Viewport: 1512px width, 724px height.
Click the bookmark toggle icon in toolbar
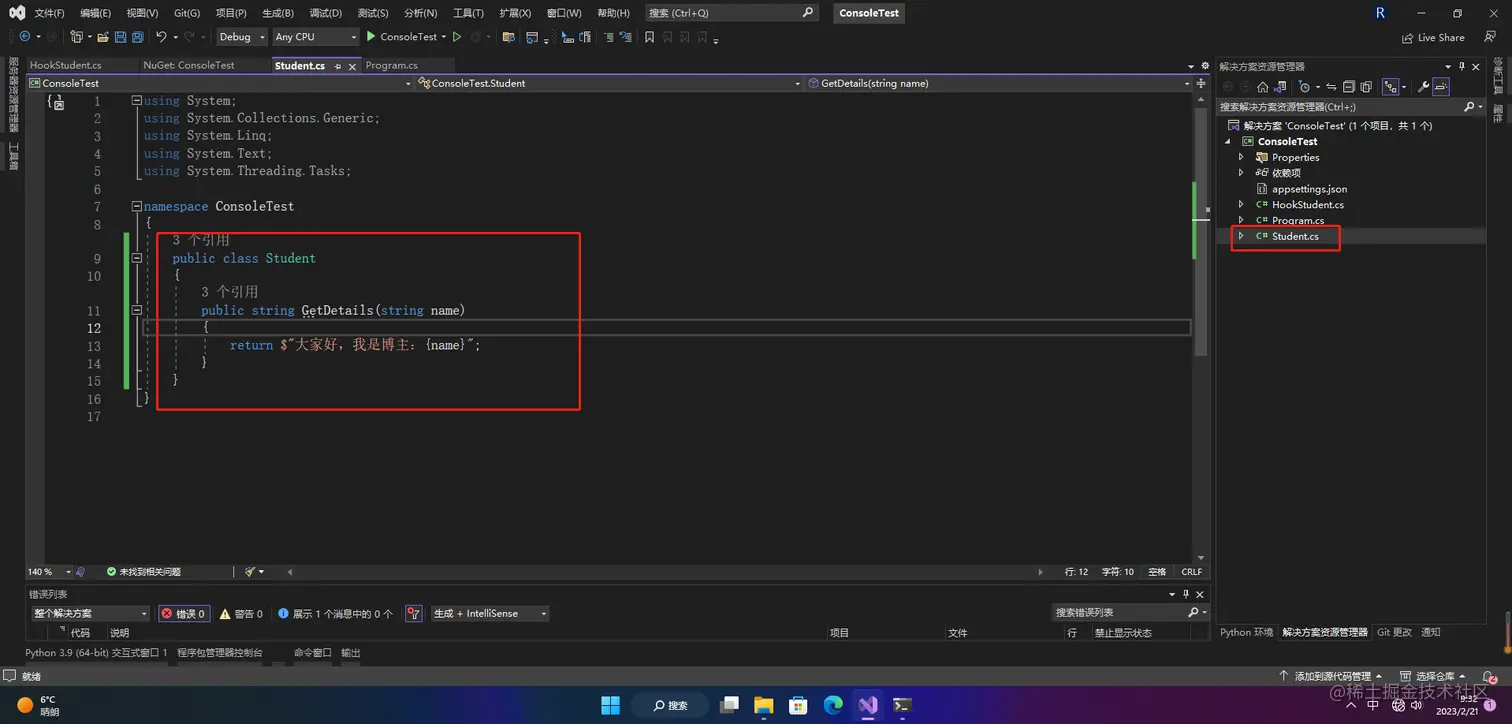tap(649, 37)
